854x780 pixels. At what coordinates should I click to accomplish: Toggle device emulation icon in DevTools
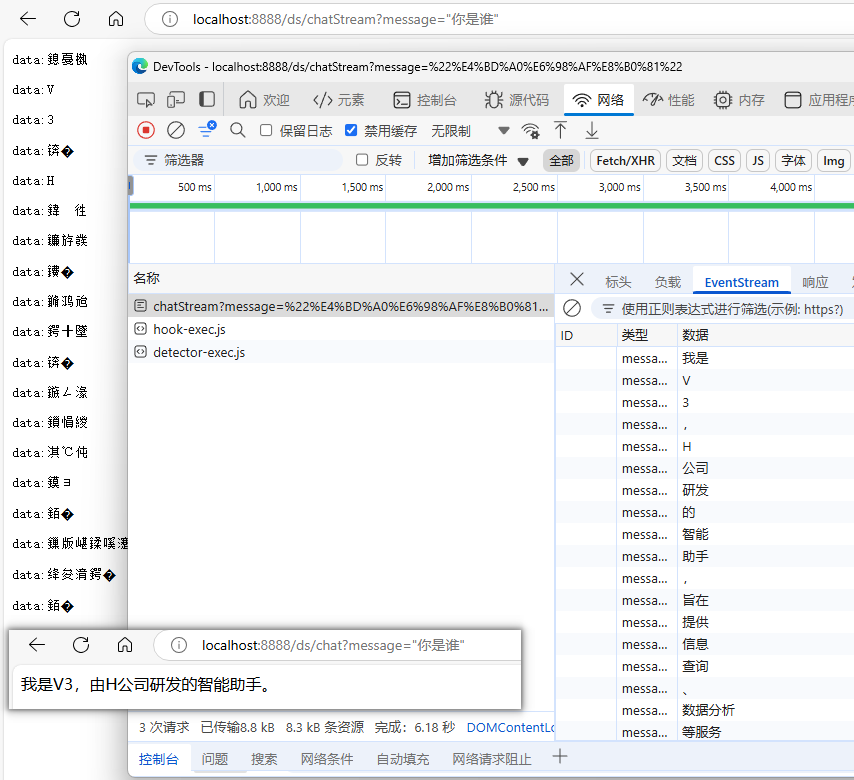(x=176, y=100)
